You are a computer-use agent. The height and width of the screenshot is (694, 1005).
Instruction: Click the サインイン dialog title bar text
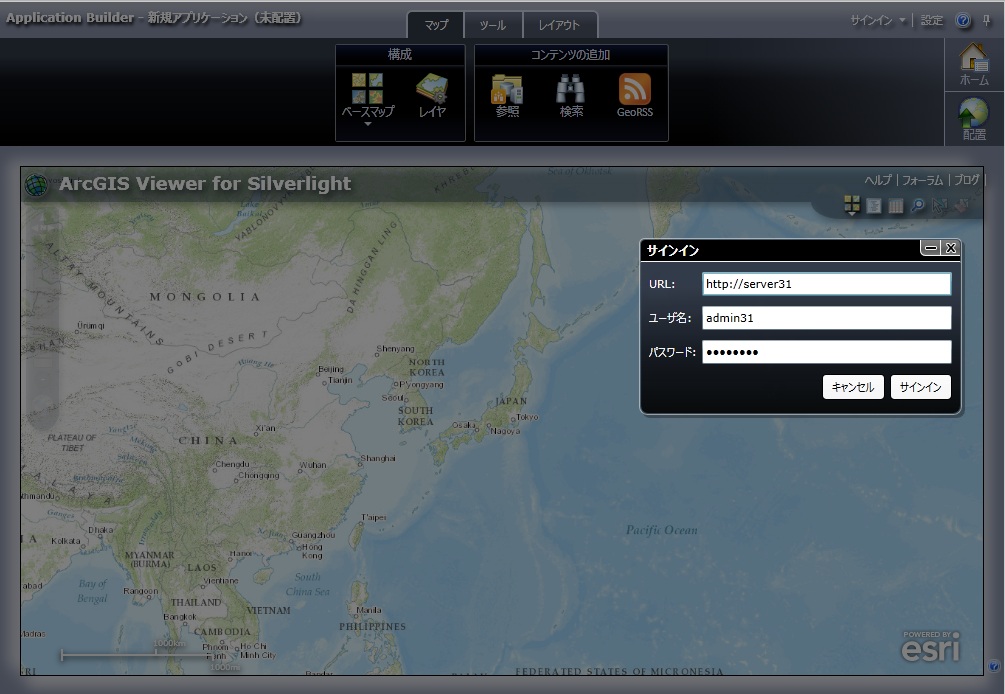coord(672,251)
